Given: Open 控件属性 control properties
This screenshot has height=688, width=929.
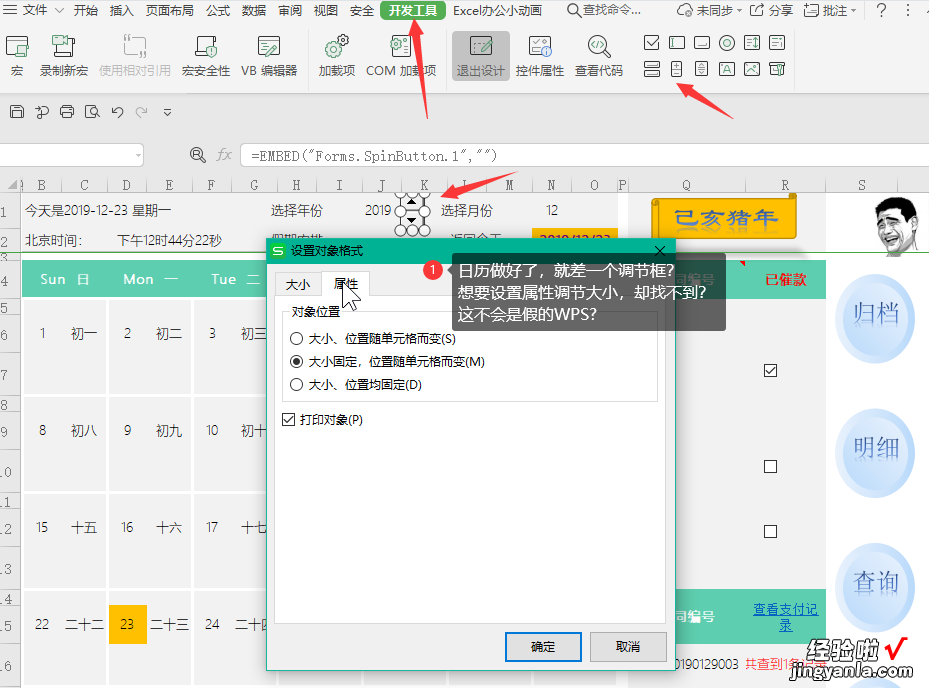Looking at the screenshot, I should point(539,55).
